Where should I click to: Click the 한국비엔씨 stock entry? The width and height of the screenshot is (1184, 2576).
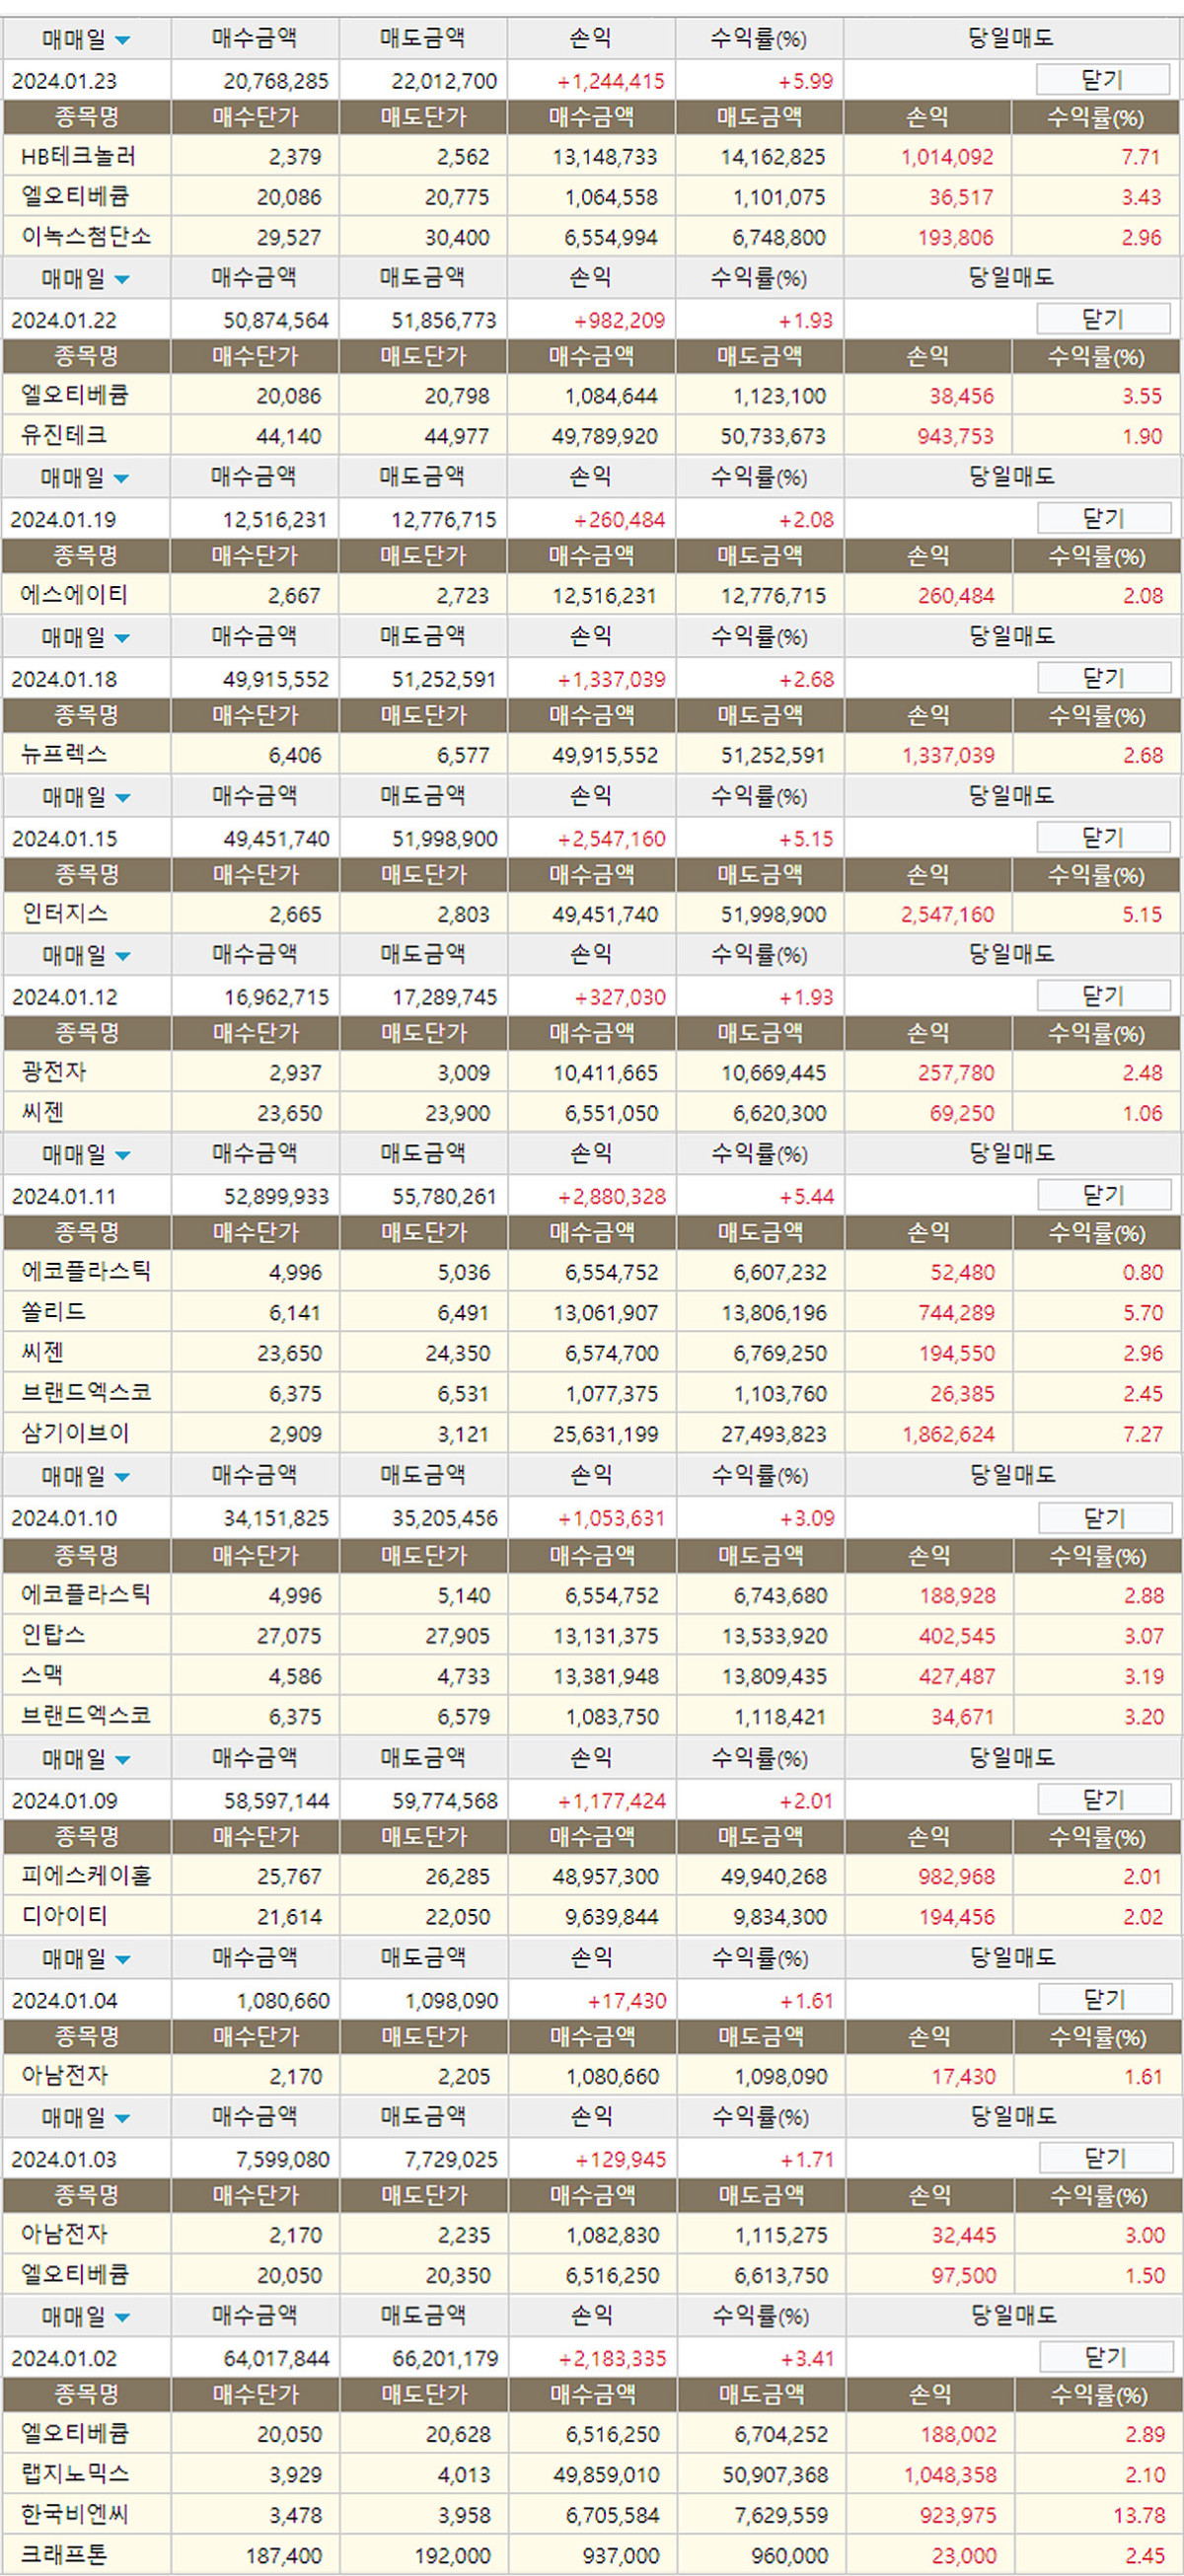pyautogui.click(x=75, y=2513)
